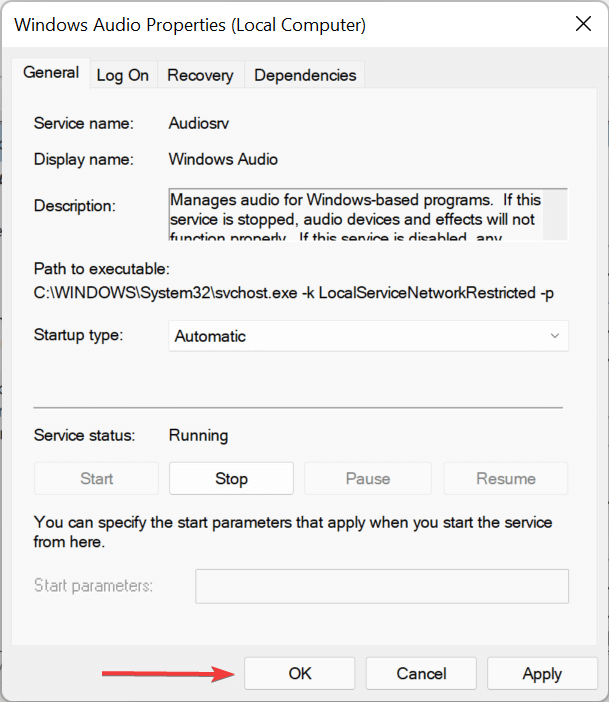Open the Dependencies tab
This screenshot has height=702, width=609.
point(305,75)
